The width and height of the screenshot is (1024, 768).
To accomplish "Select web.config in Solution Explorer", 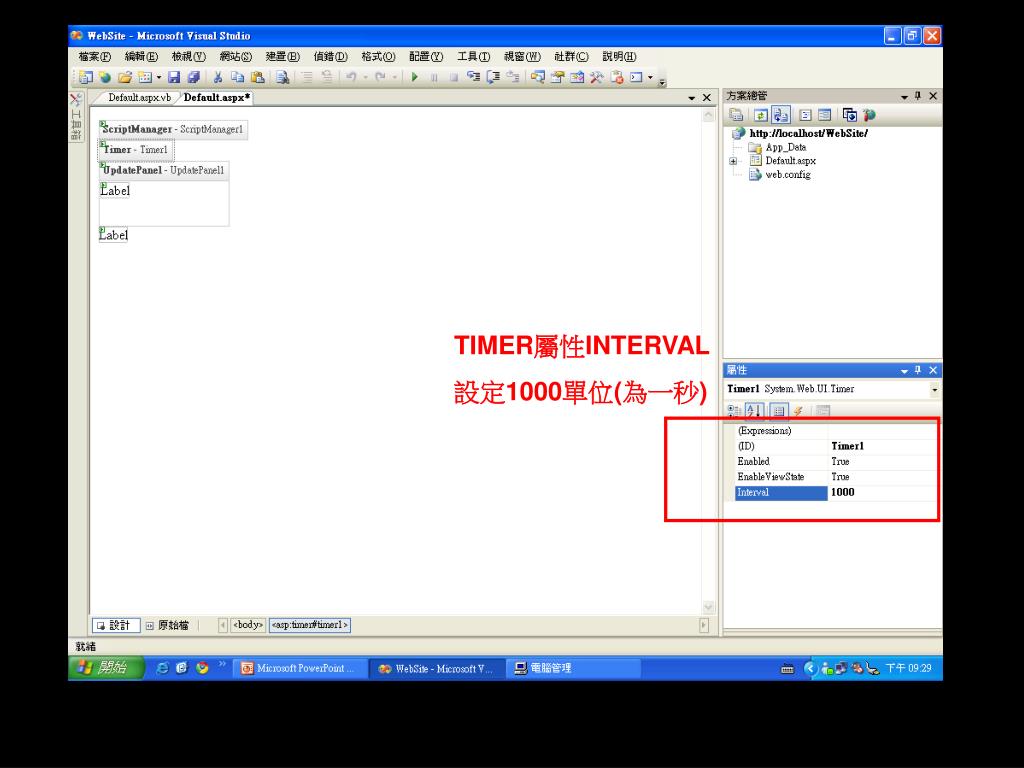I will click(x=787, y=175).
